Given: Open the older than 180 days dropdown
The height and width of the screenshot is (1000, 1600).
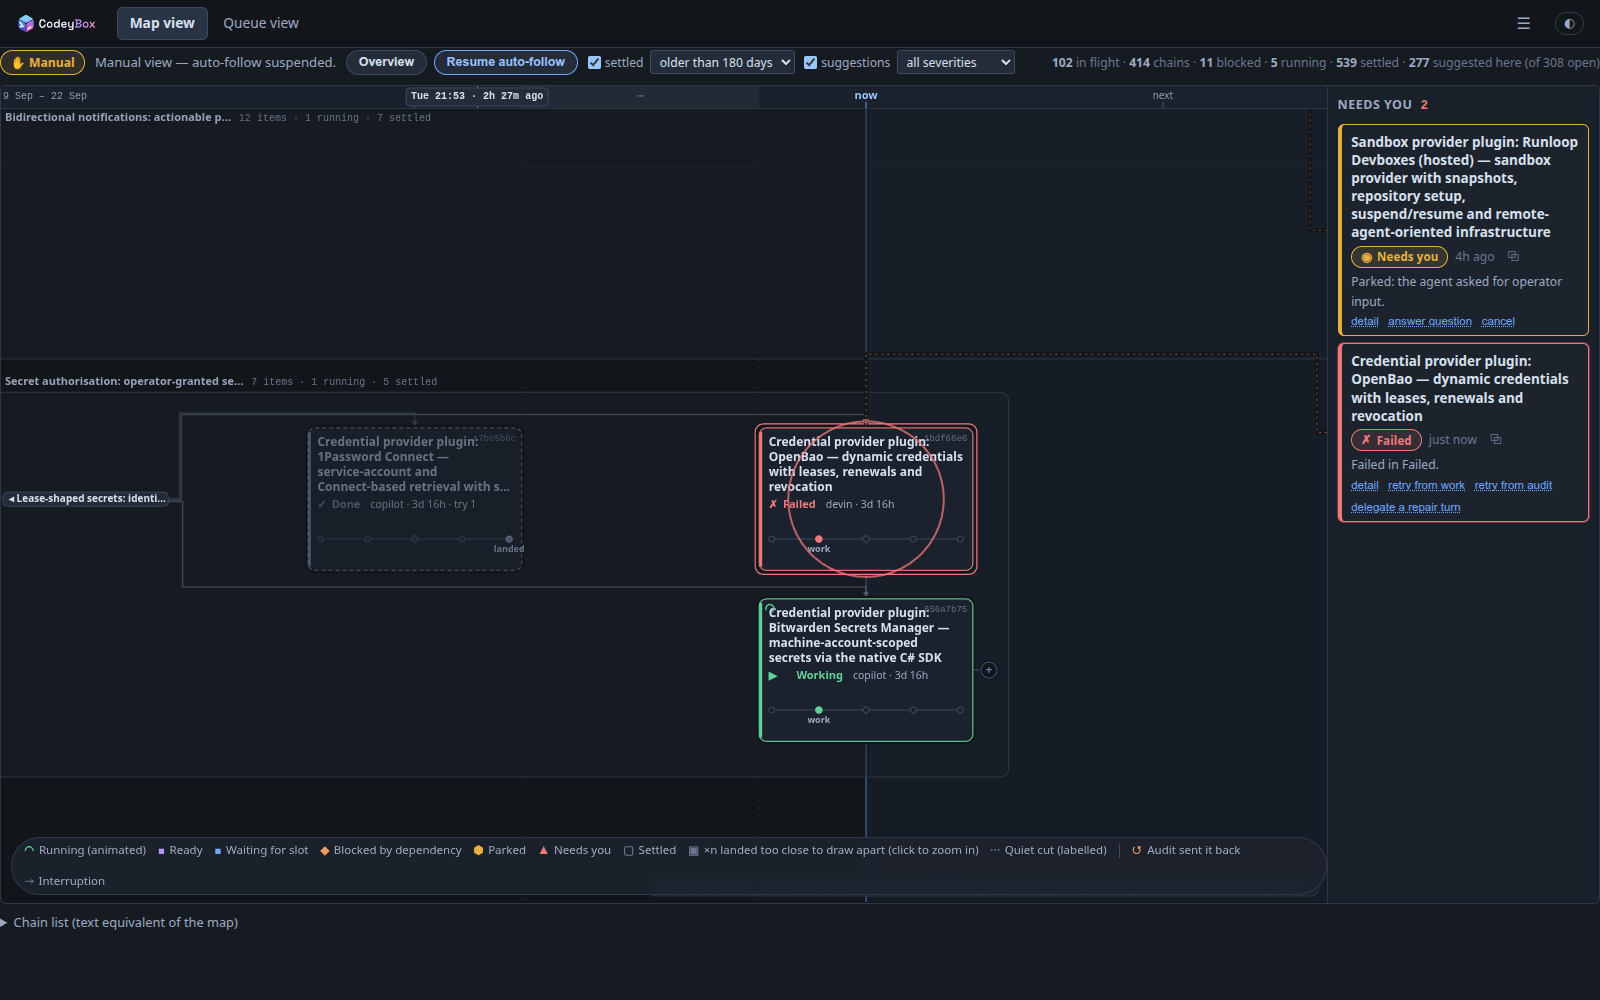Looking at the screenshot, I should click(x=722, y=62).
